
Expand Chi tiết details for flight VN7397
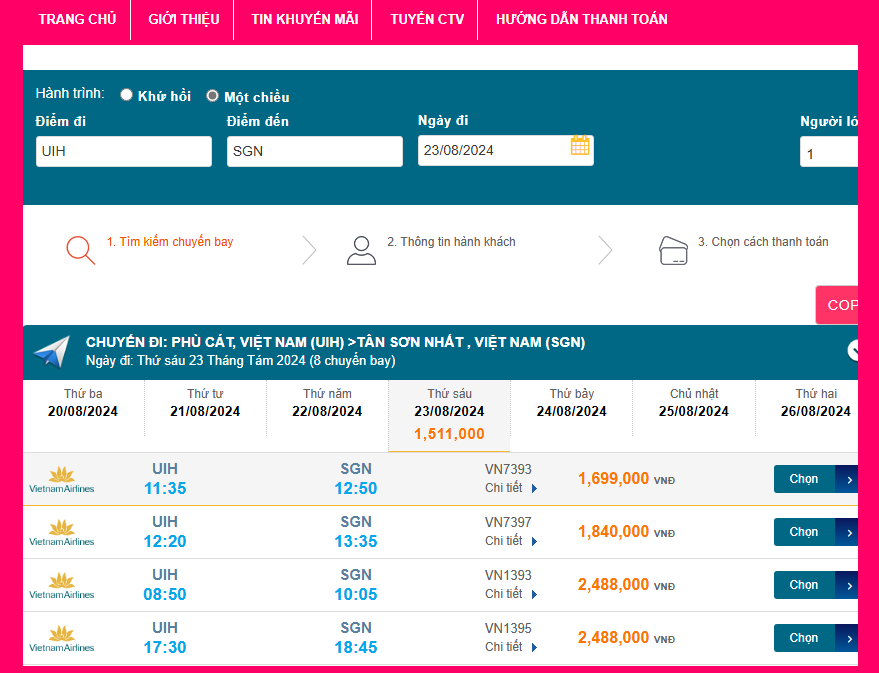point(511,541)
